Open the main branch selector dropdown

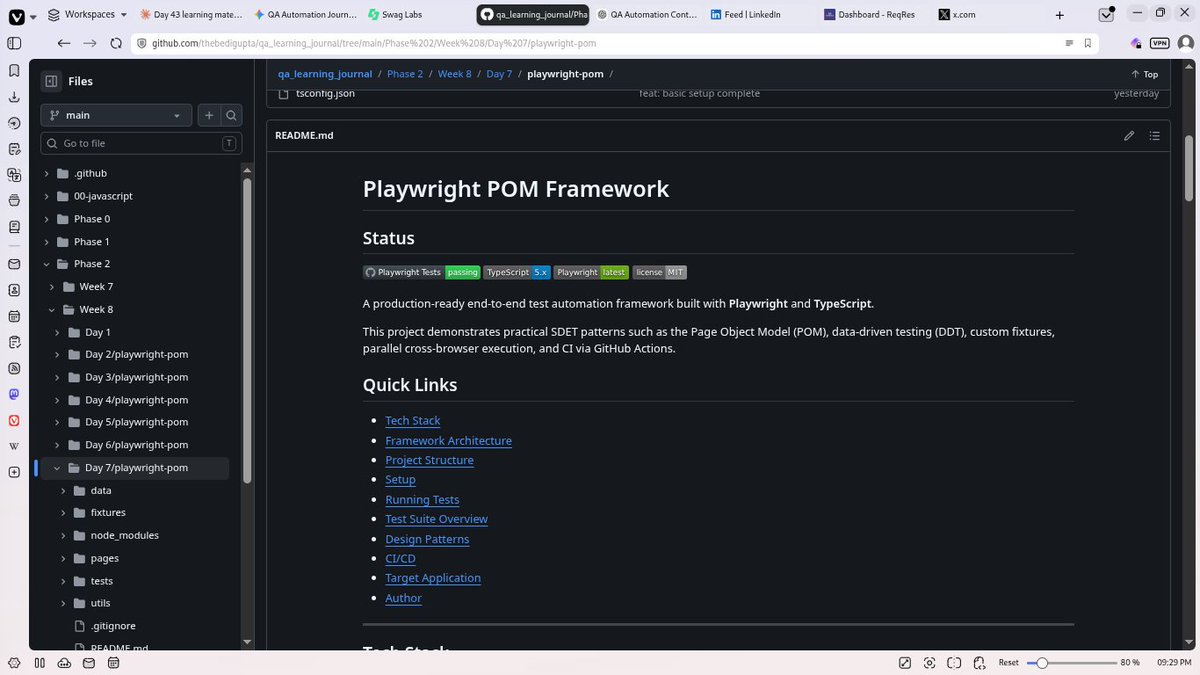[116, 115]
